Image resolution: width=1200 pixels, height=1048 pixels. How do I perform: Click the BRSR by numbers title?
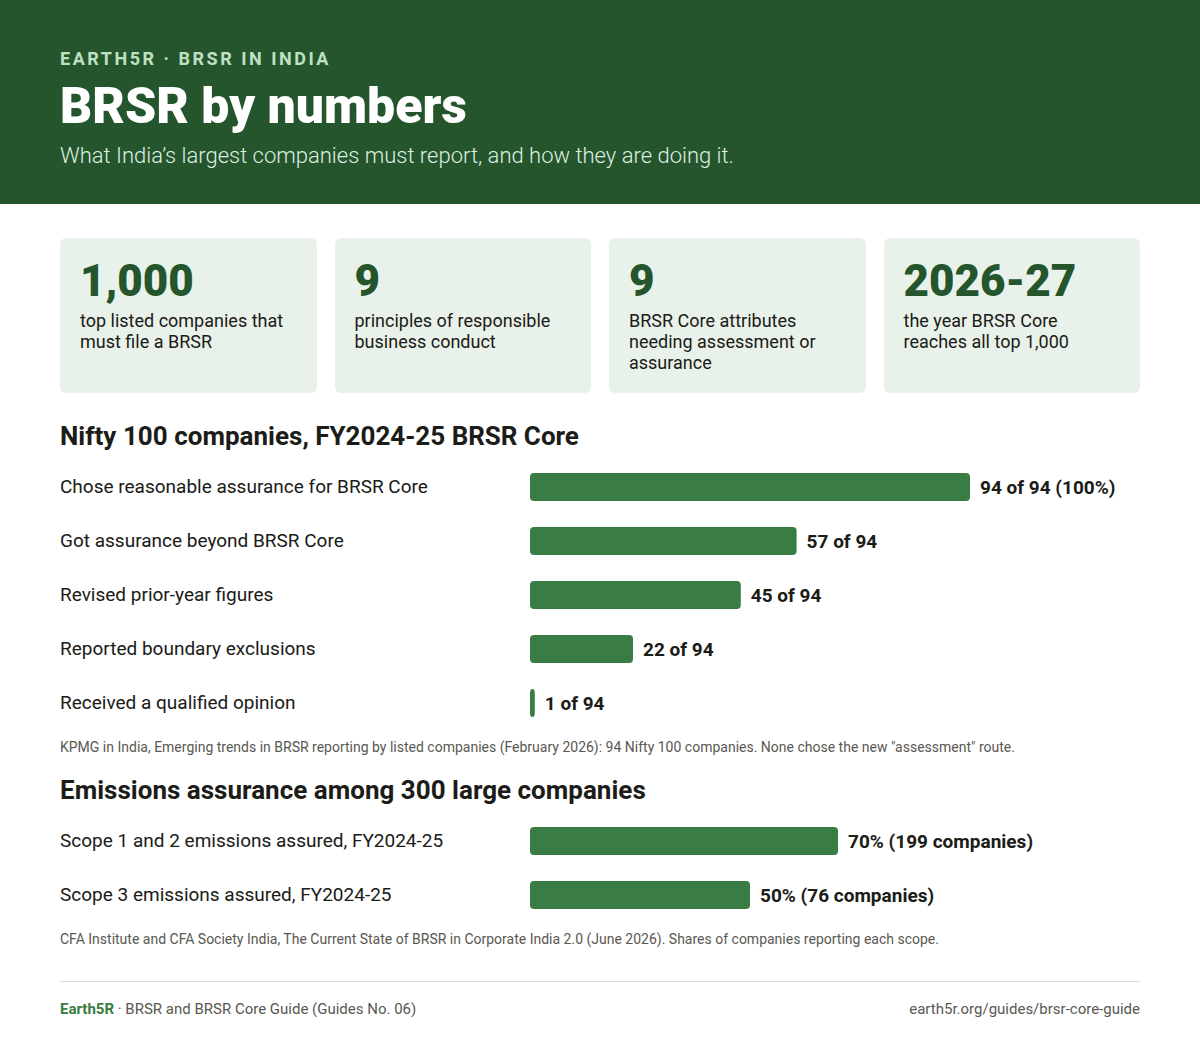(263, 106)
